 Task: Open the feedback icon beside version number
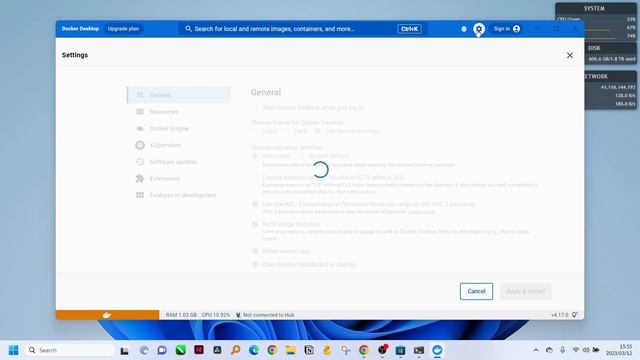575,315
